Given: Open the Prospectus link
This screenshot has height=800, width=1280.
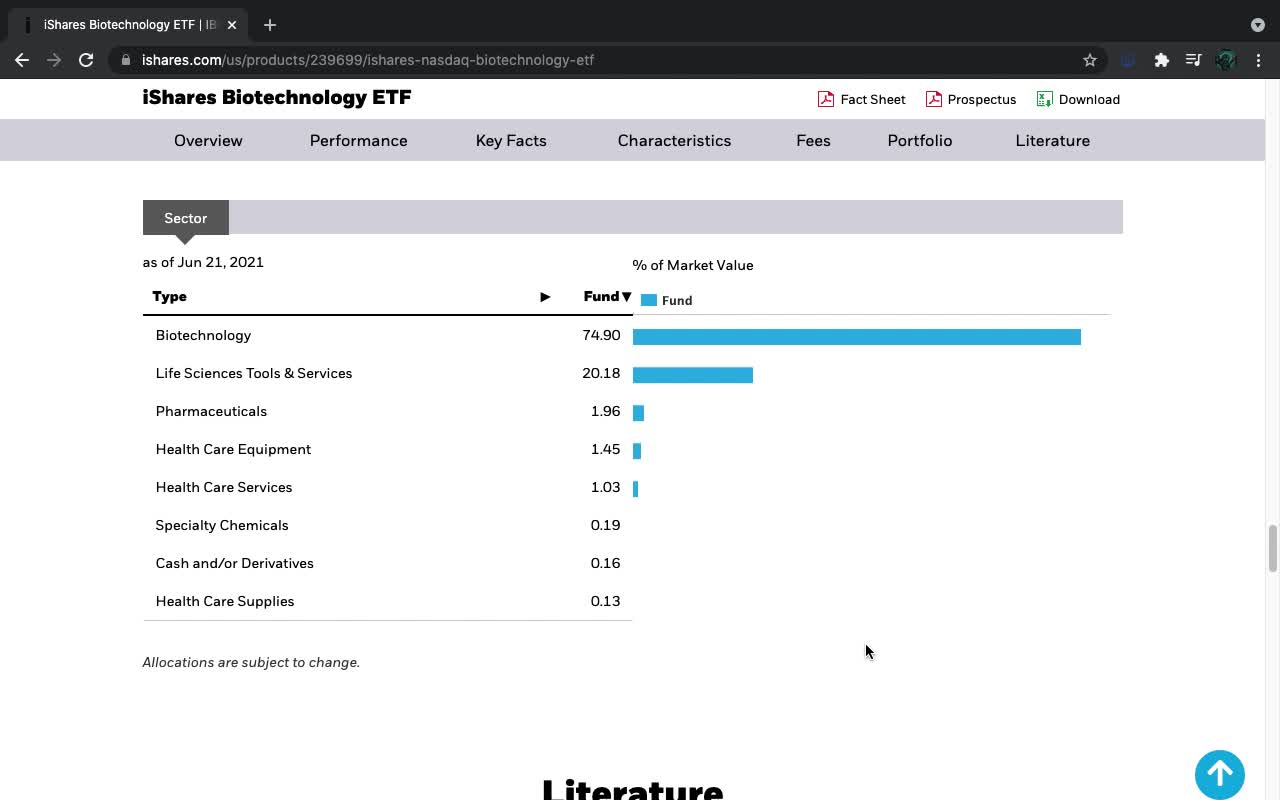Looking at the screenshot, I should coord(981,99).
